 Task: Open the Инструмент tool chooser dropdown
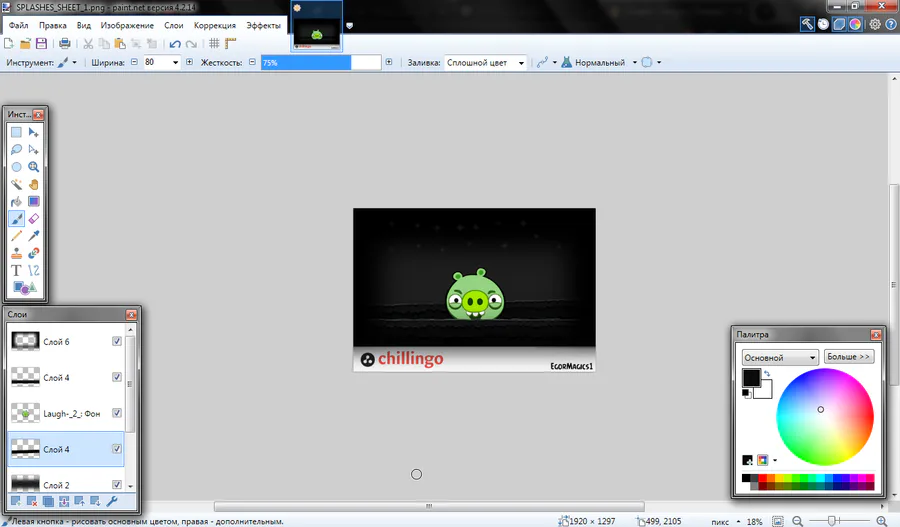[x=68, y=62]
